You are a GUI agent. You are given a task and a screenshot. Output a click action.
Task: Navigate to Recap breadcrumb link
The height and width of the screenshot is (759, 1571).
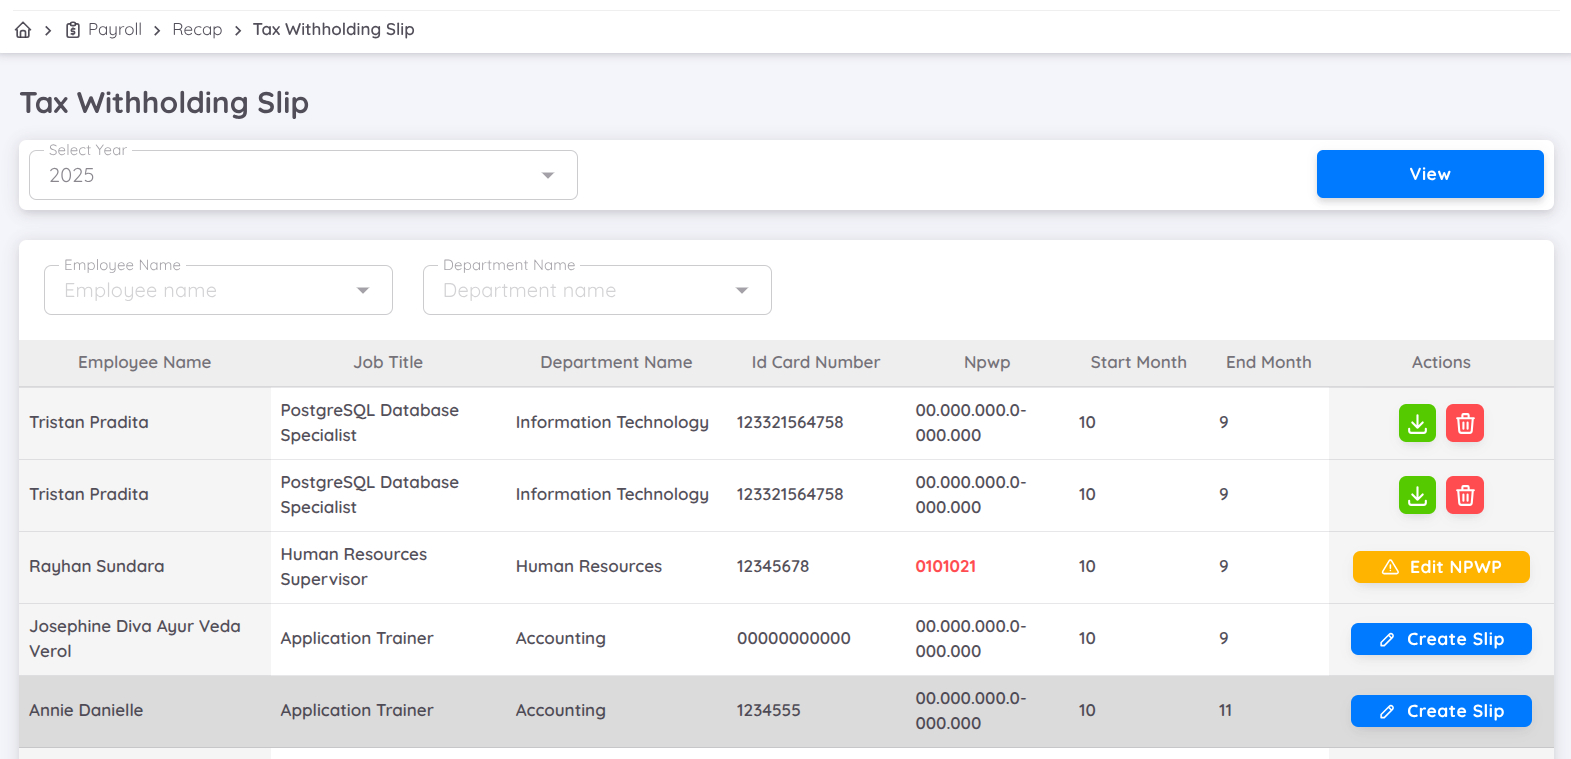(197, 30)
